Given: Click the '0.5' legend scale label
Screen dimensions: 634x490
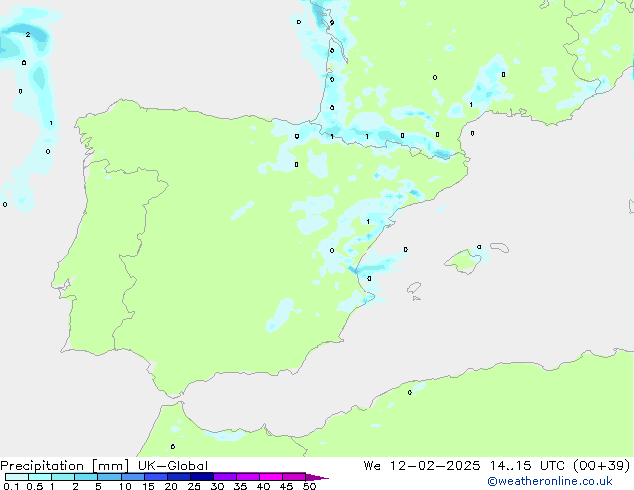Looking at the screenshot, I should [x=35, y=486].
